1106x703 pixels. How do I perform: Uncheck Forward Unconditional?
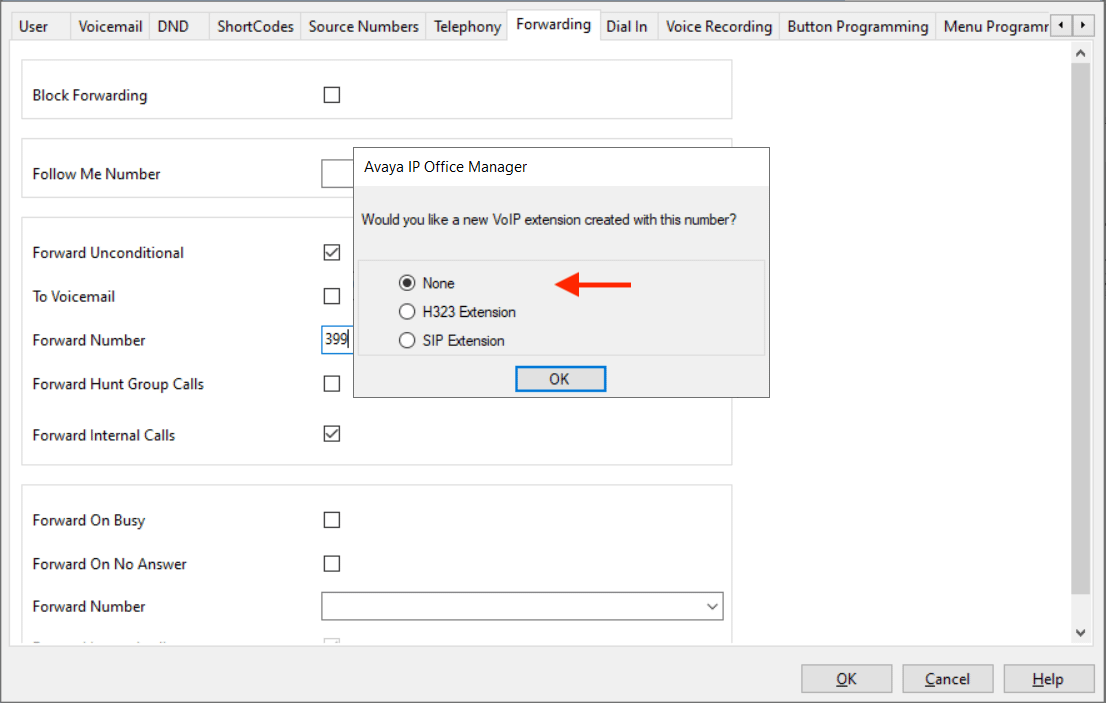click(x=332, y=253)
